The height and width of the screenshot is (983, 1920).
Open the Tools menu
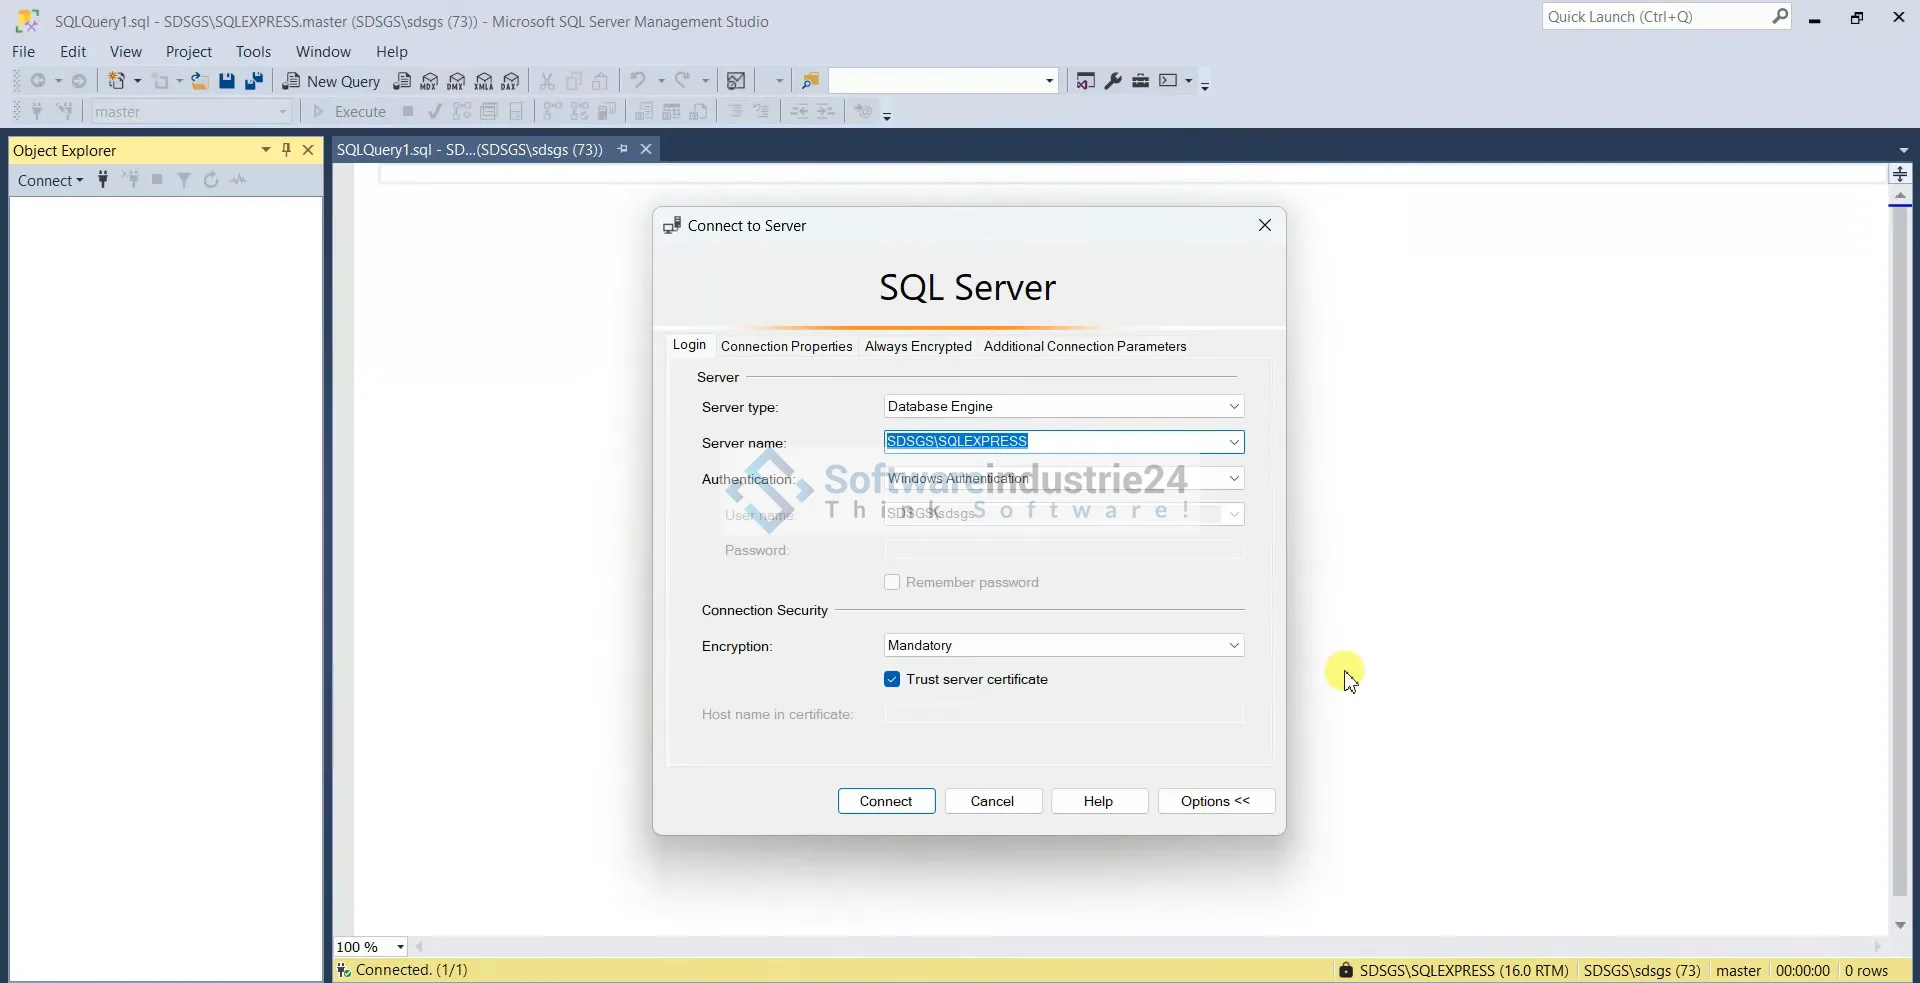(x=253, y=52)
